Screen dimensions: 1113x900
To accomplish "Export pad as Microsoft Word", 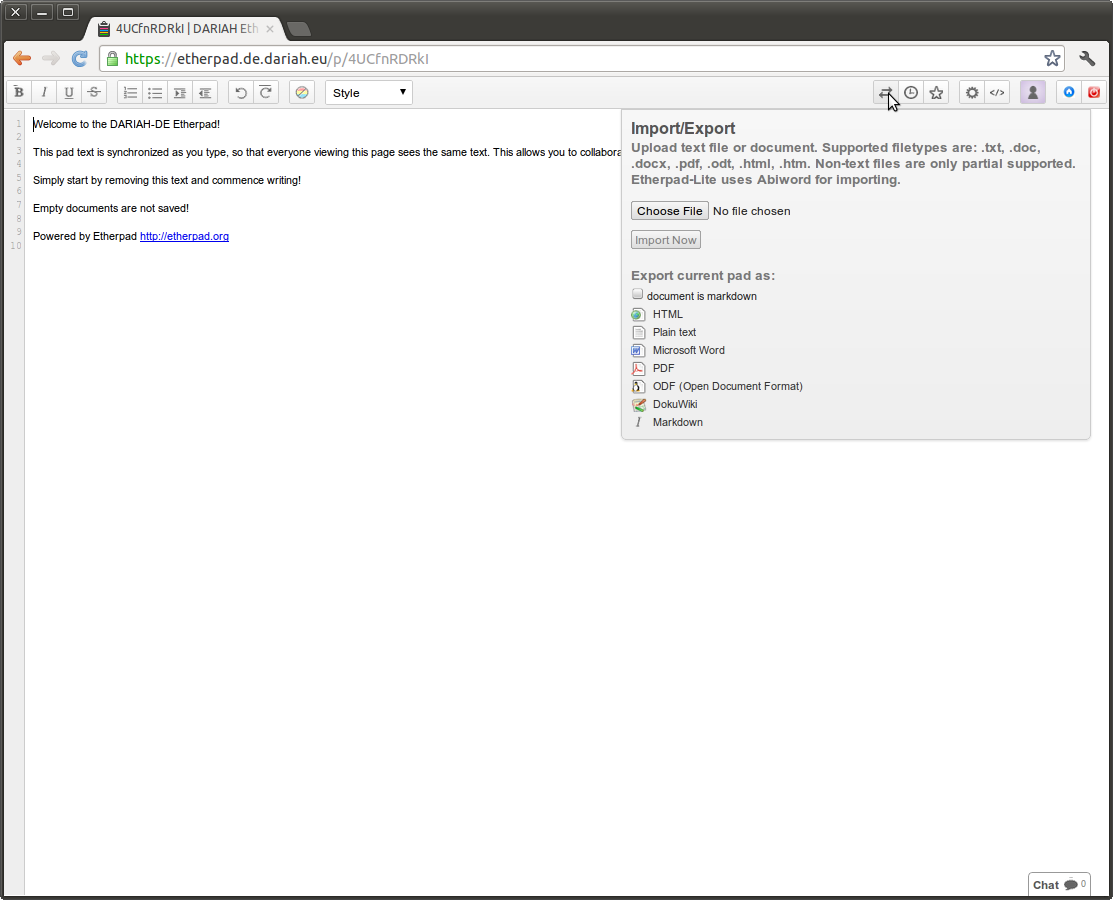I will coord(688,350).
